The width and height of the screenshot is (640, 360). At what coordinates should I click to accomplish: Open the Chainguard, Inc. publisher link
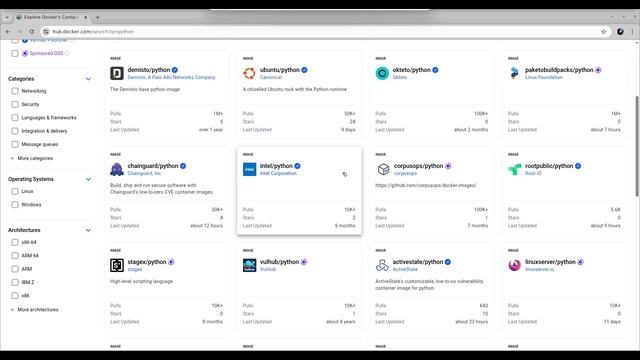tap(144, 173)
